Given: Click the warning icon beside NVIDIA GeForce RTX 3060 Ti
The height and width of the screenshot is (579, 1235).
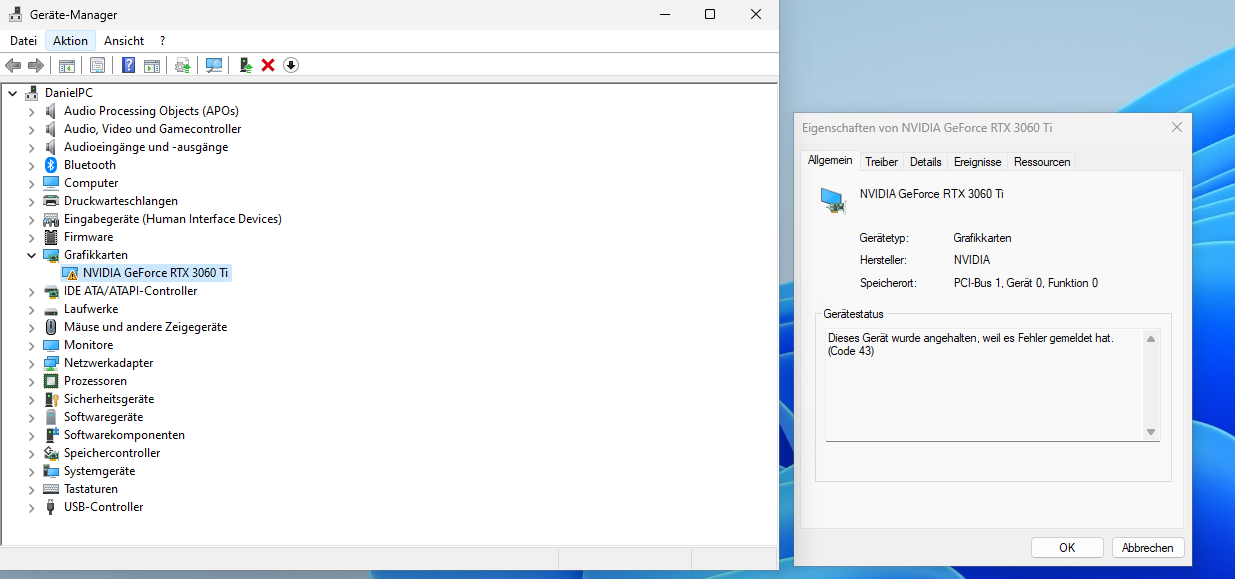Looking at the screenshot, I should 70,273.
